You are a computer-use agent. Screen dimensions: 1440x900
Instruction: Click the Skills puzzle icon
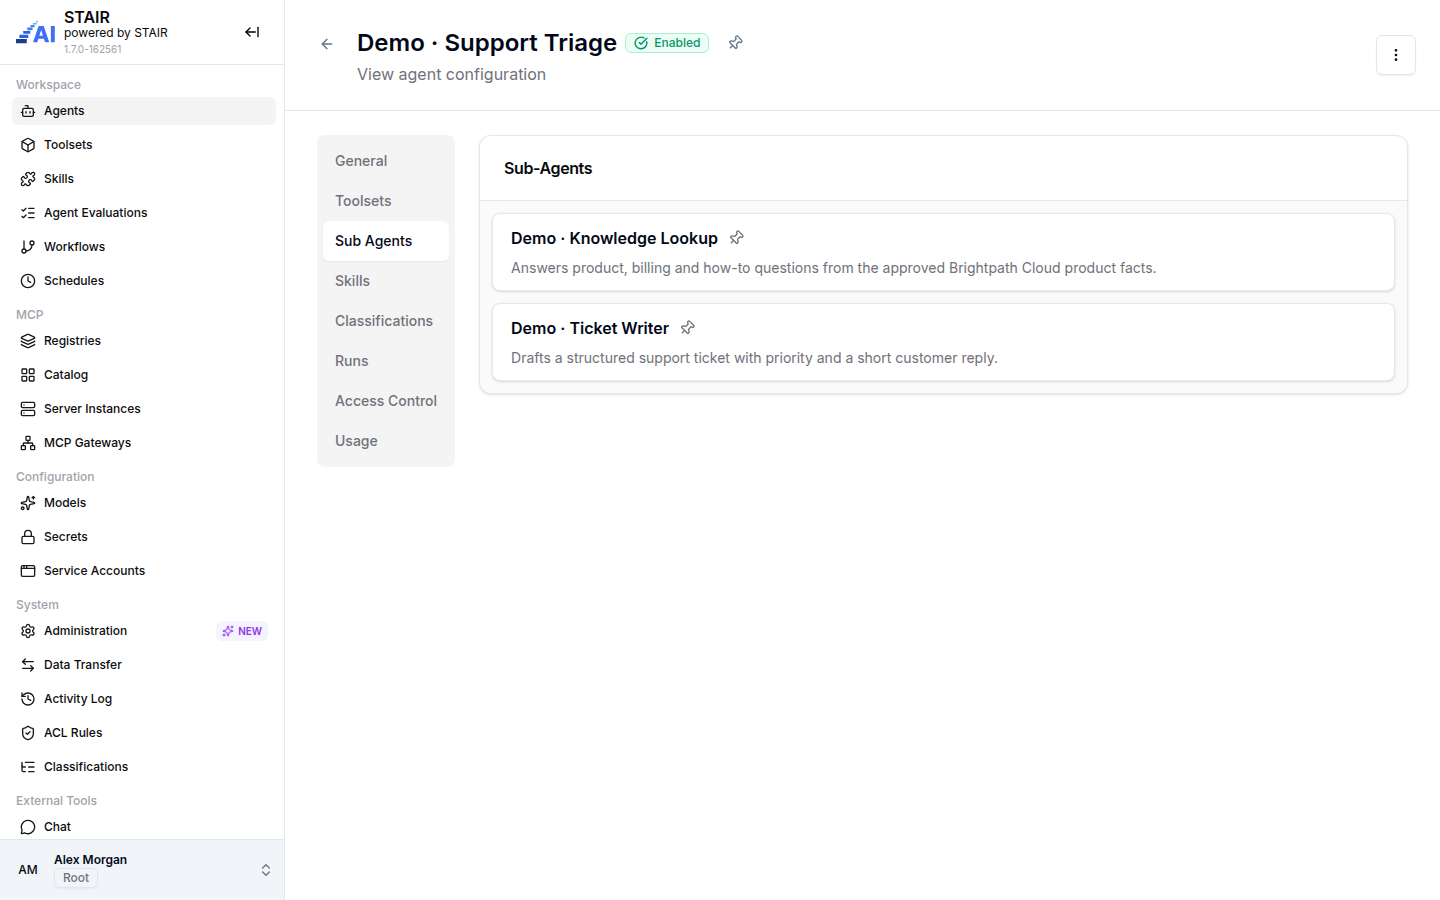point(28,179)
